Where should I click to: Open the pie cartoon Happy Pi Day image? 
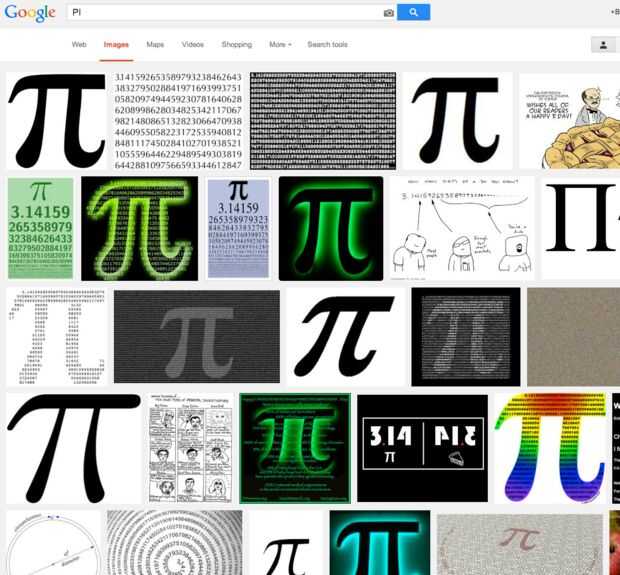point(569,121)
